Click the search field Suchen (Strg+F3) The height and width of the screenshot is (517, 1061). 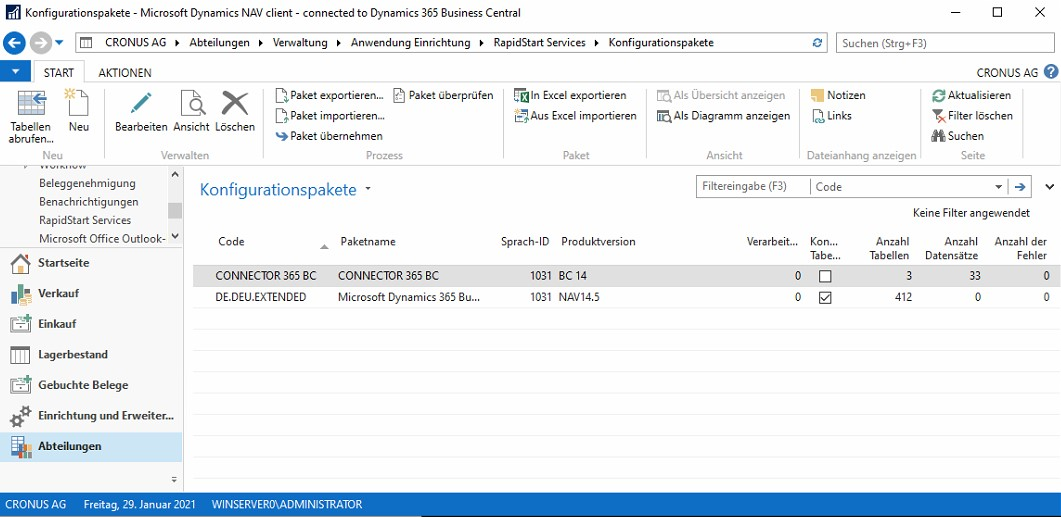pyautogui.click(x=945, y=43)
